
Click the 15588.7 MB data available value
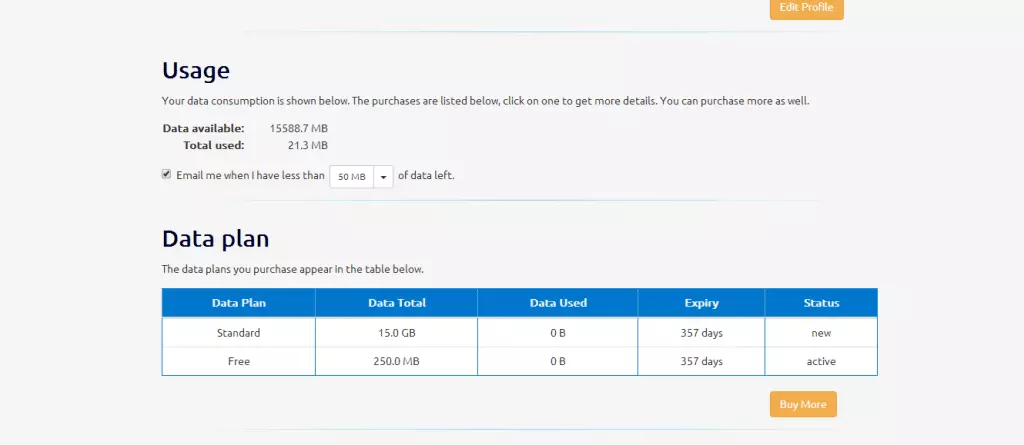pos(299,128)
